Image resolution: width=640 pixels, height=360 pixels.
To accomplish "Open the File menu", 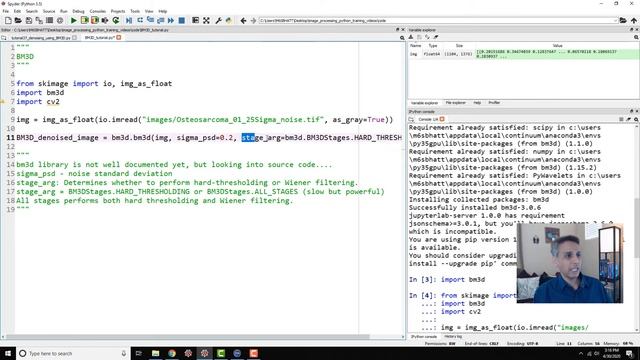I will coord(6,11).
